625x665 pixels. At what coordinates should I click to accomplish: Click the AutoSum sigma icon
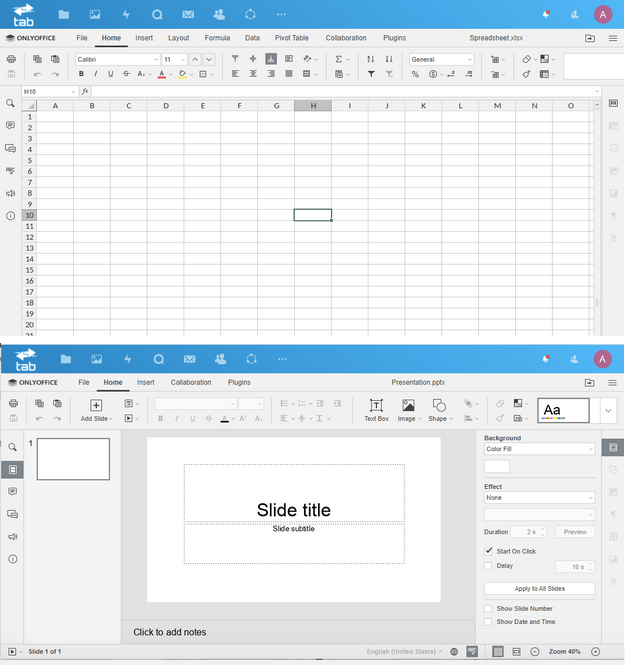coord(338,59)
